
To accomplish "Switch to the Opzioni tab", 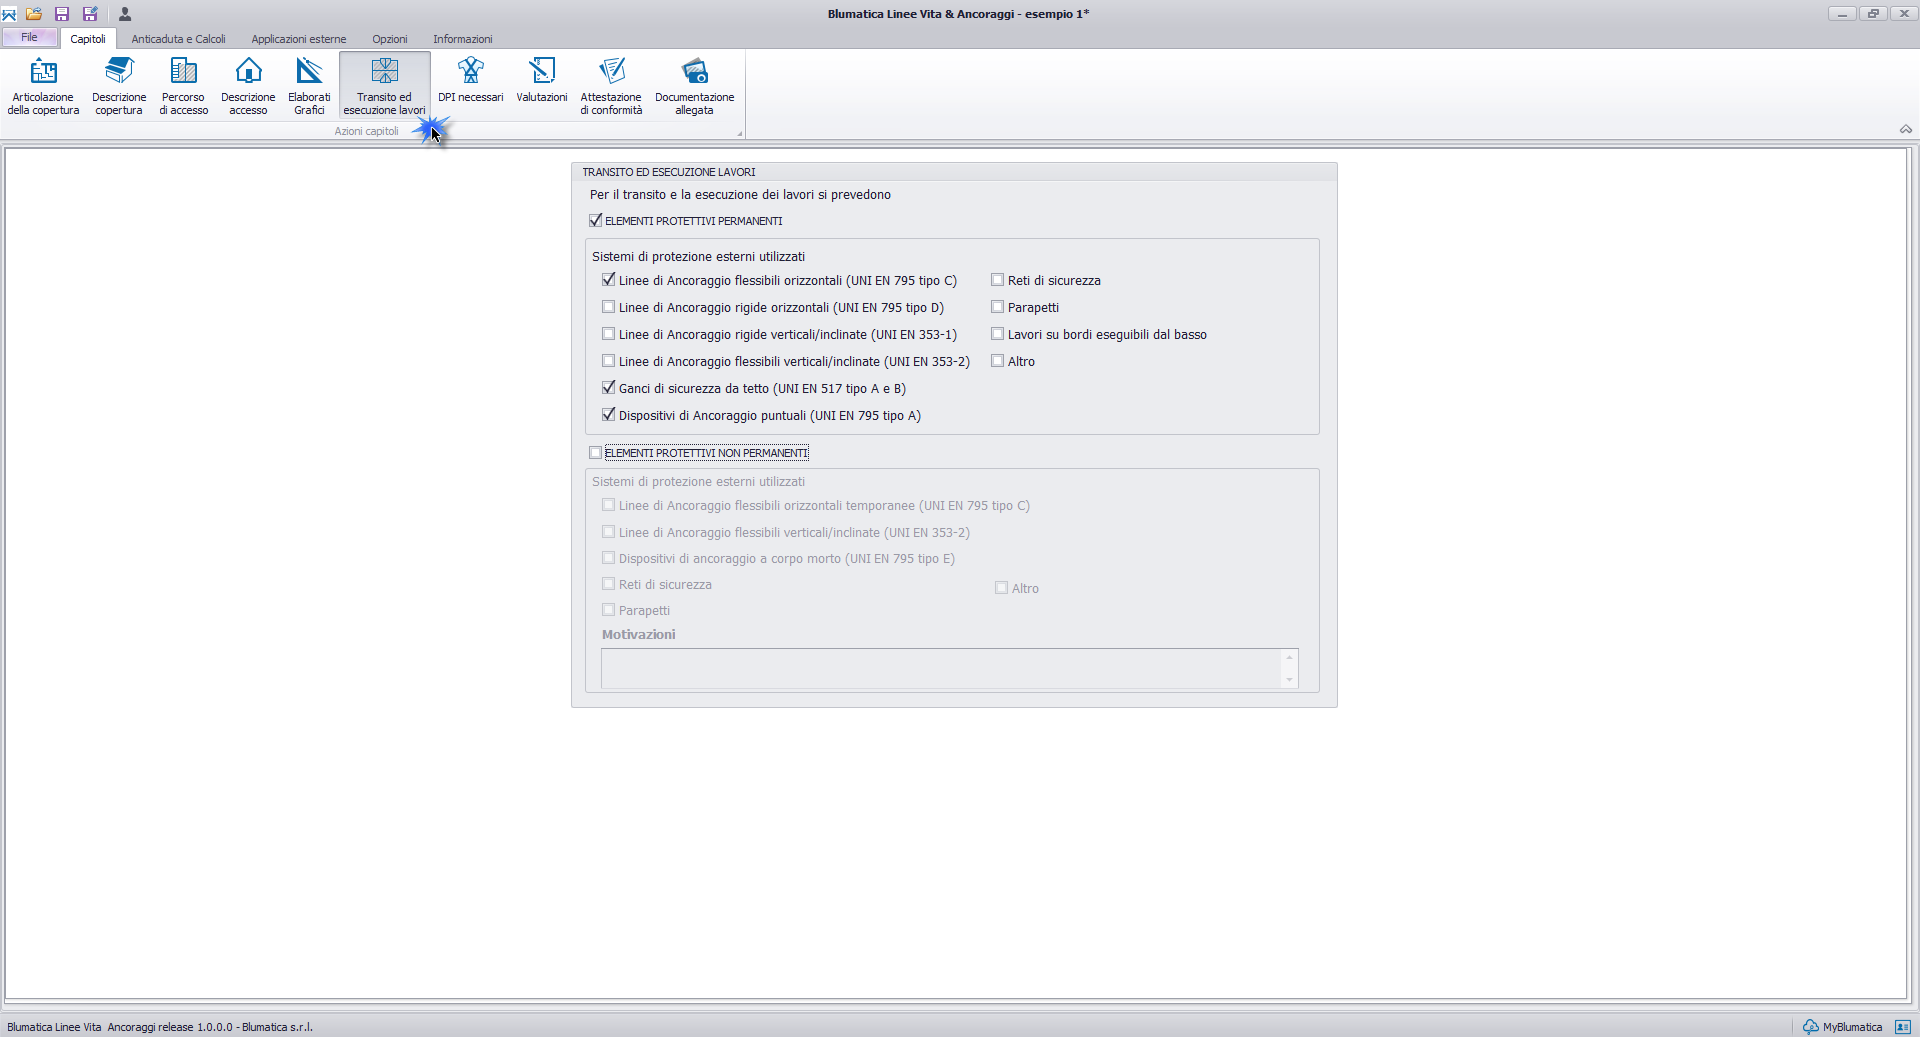I will [389, 39].
